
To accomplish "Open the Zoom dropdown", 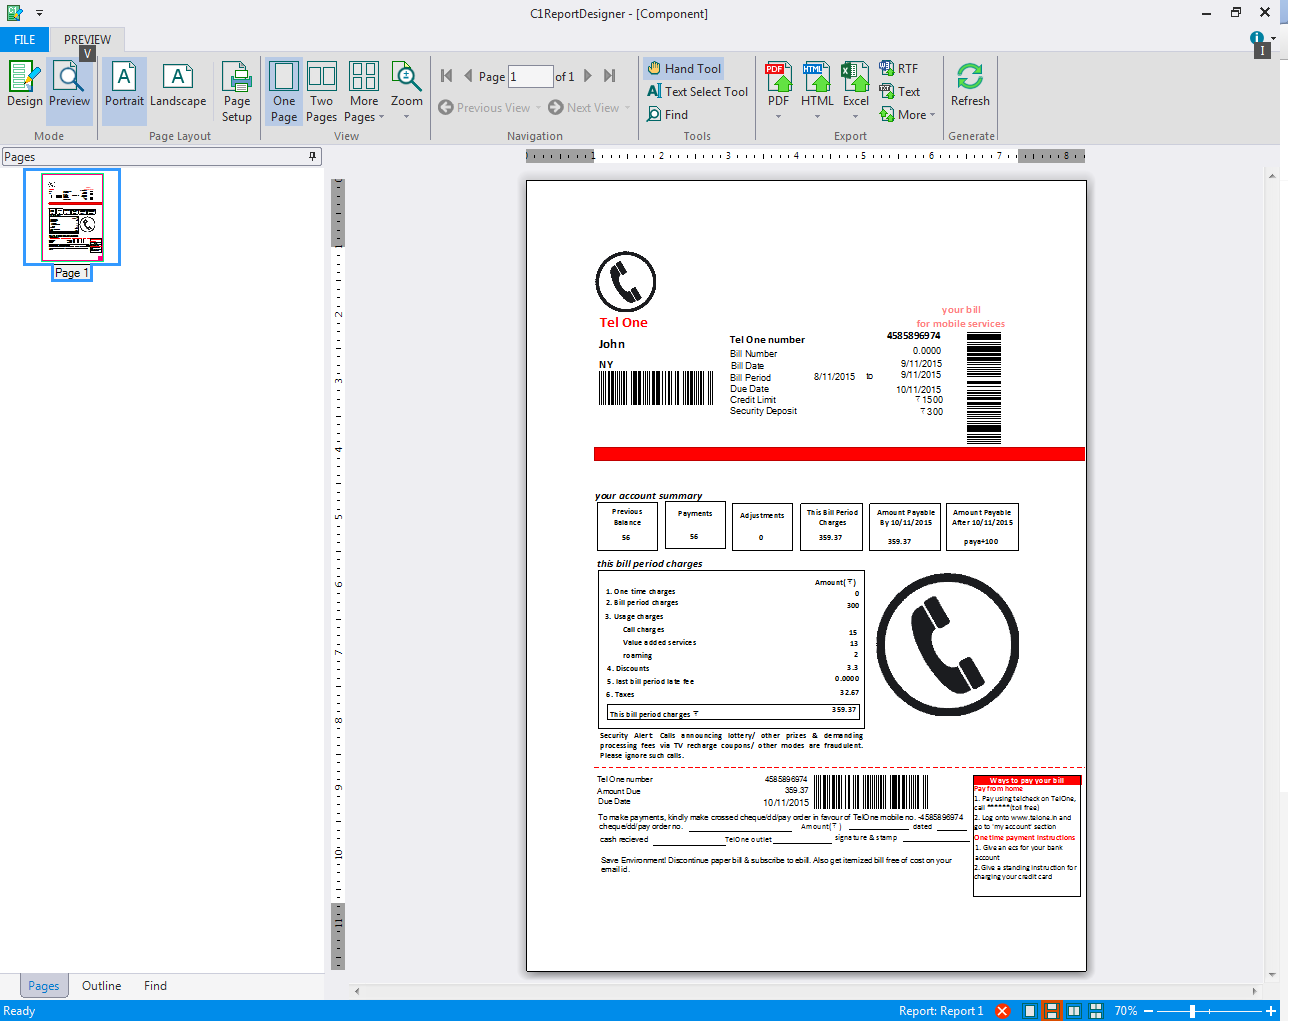I will click(x=406, y=92).
